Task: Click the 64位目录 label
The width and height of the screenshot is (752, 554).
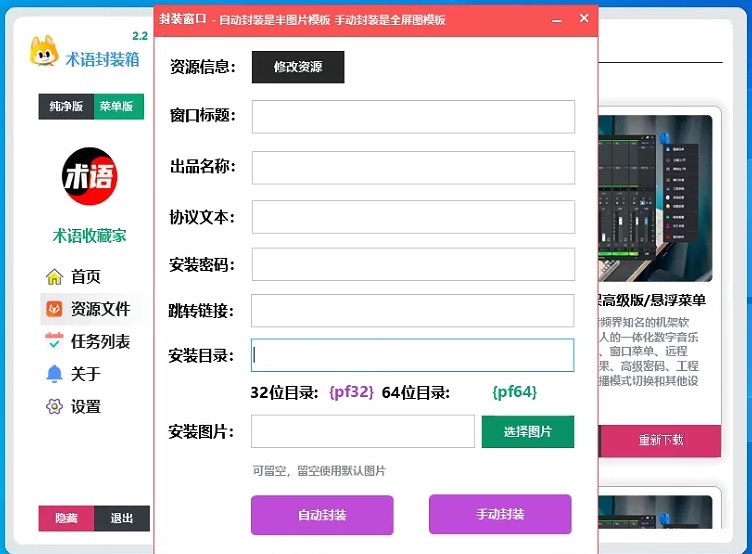Action: point(416,393)
